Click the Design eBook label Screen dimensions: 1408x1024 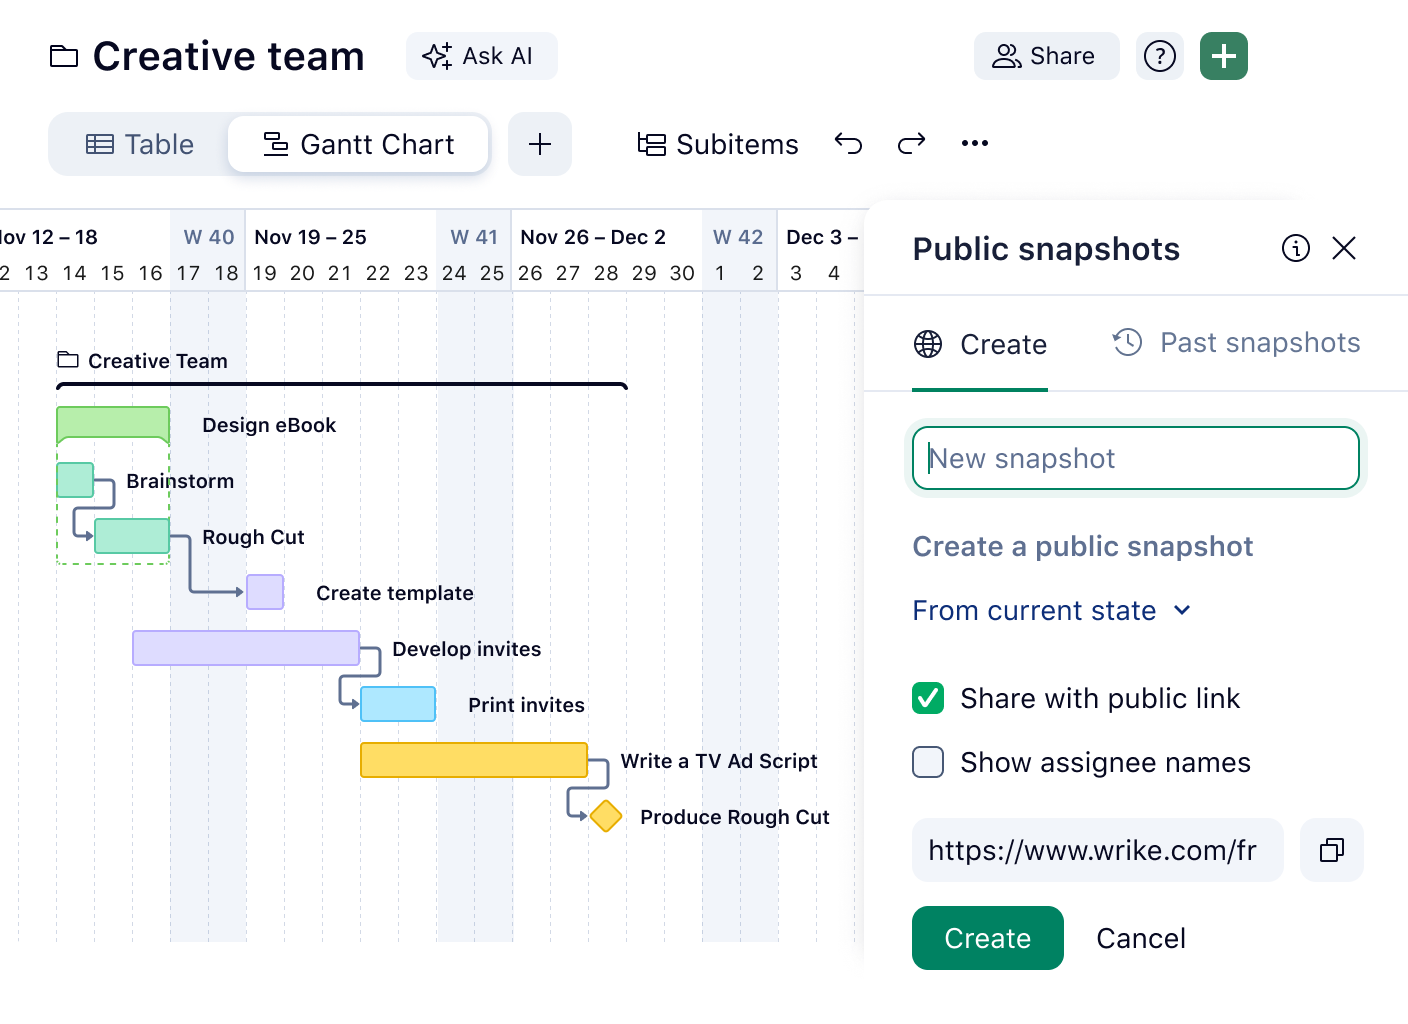tap(269, 425)
